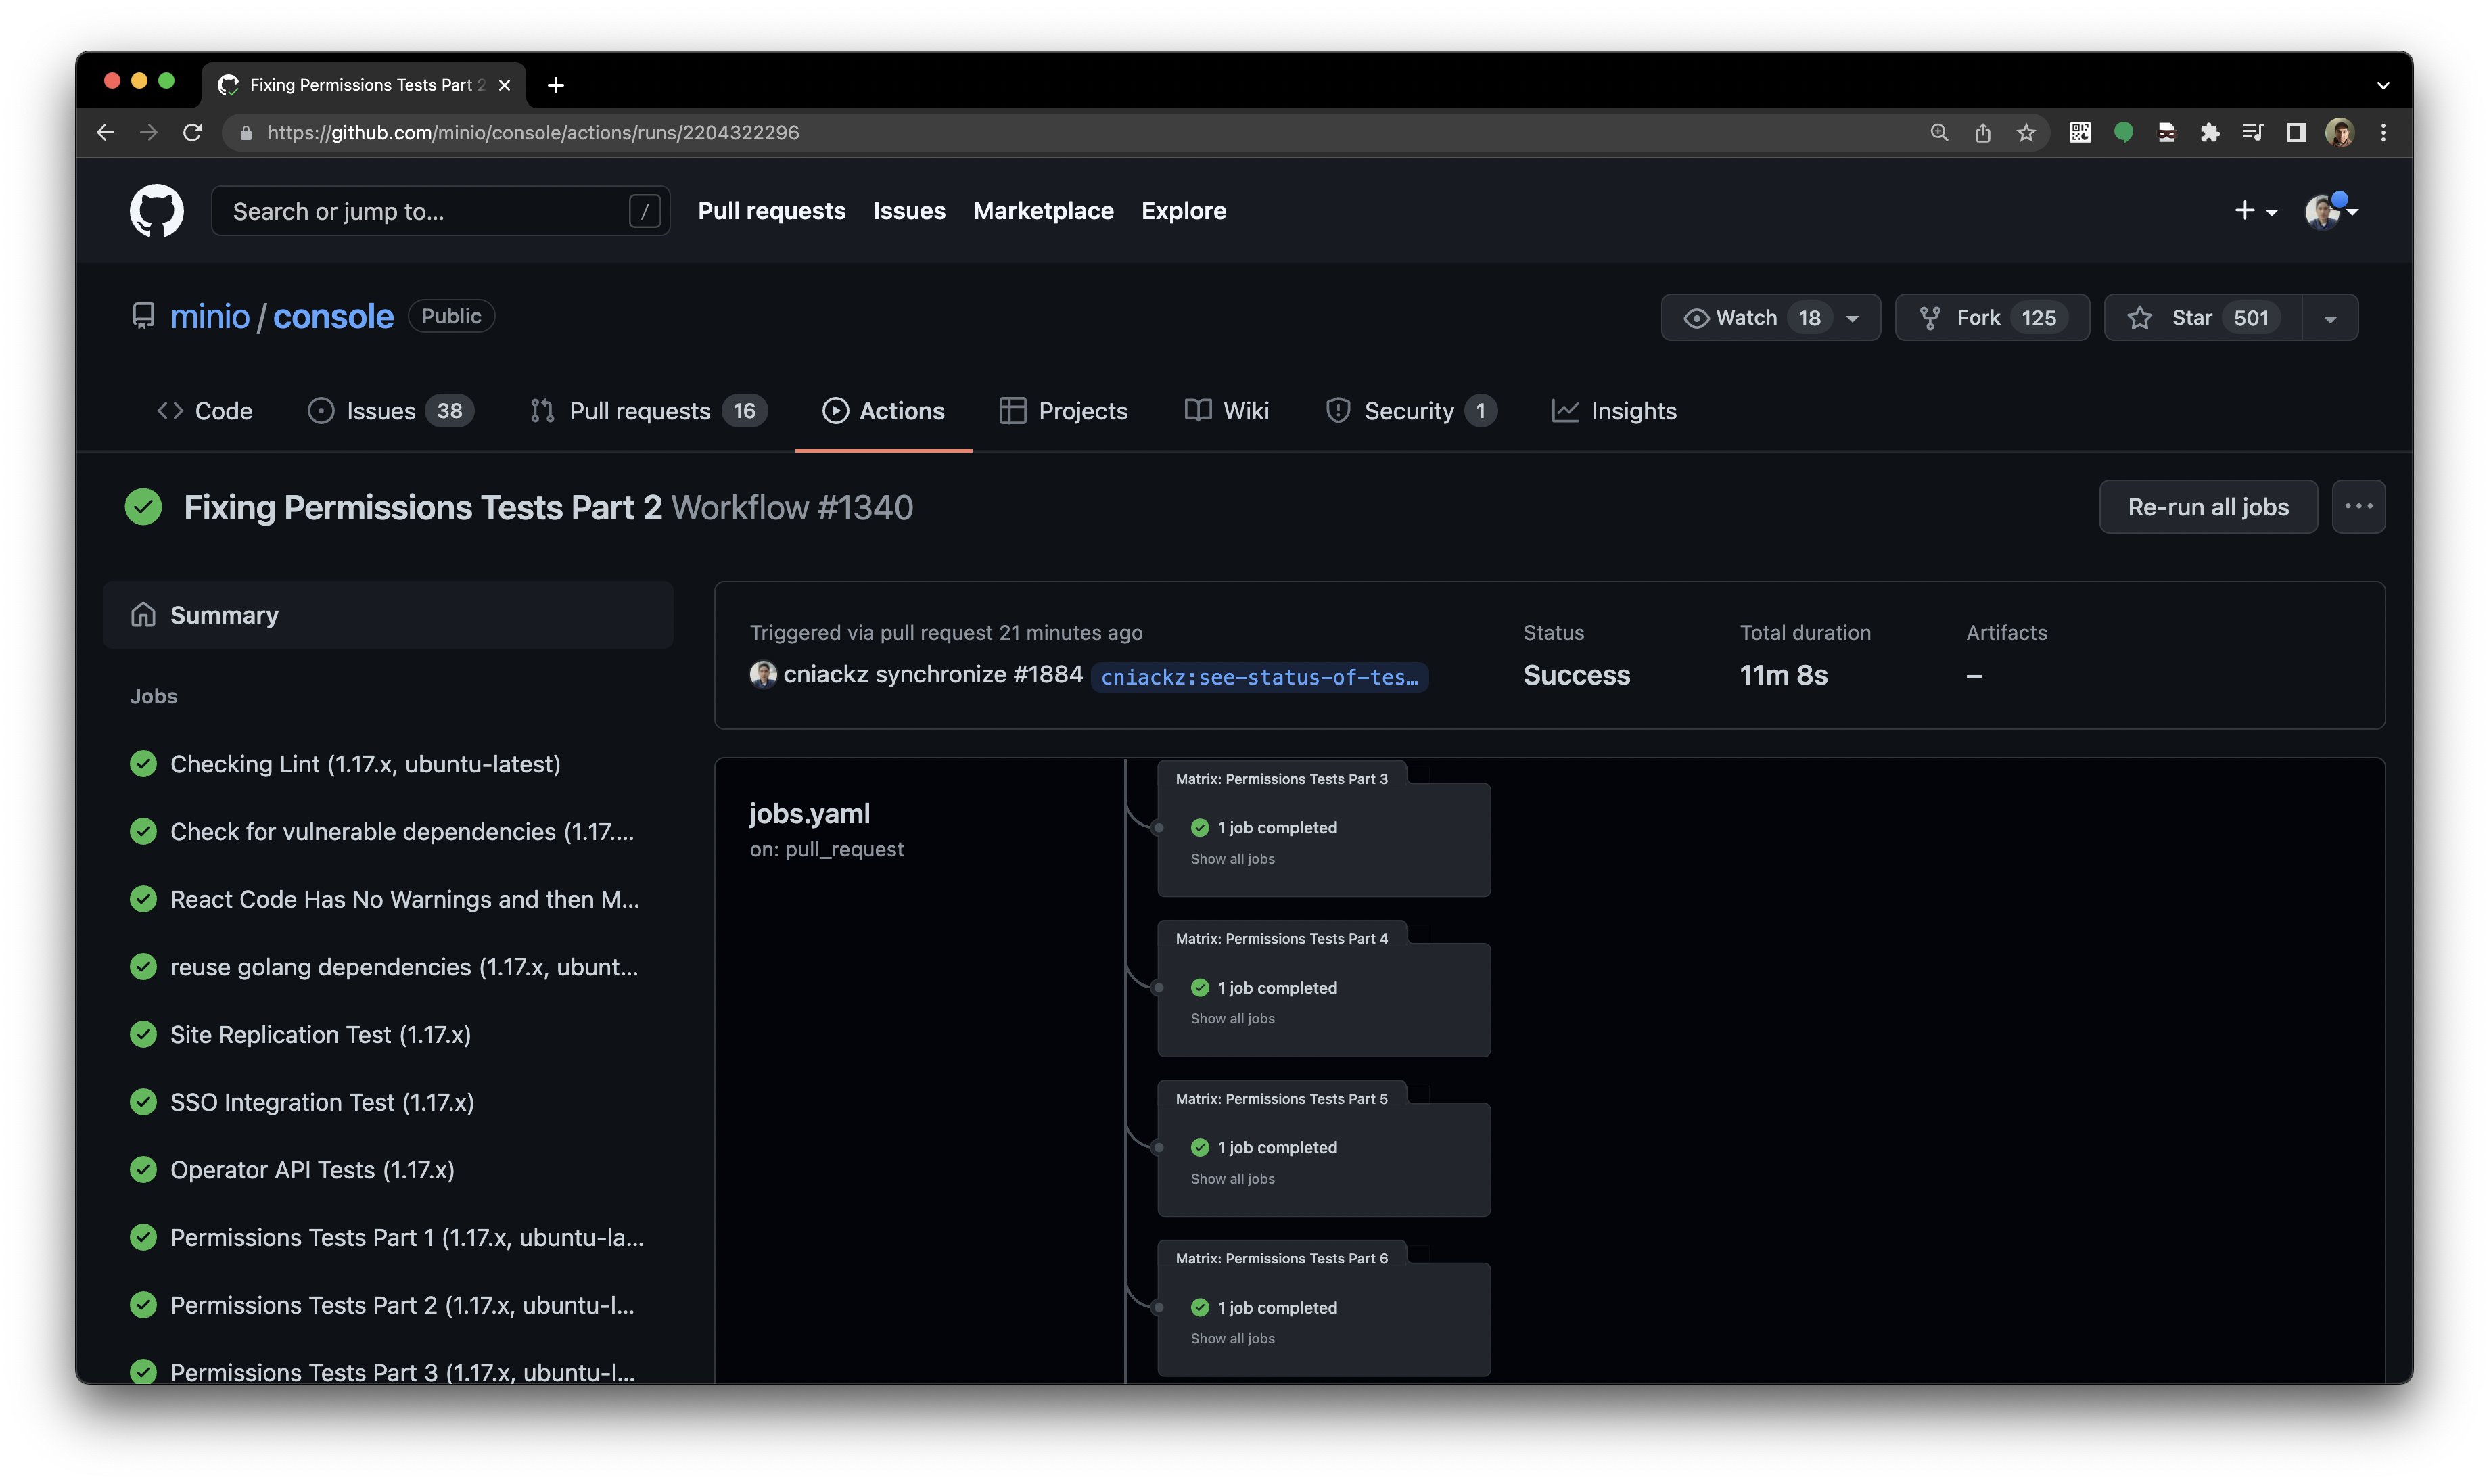Open the cniackz:see-status-of-tes branch link

click(1258, 677)
